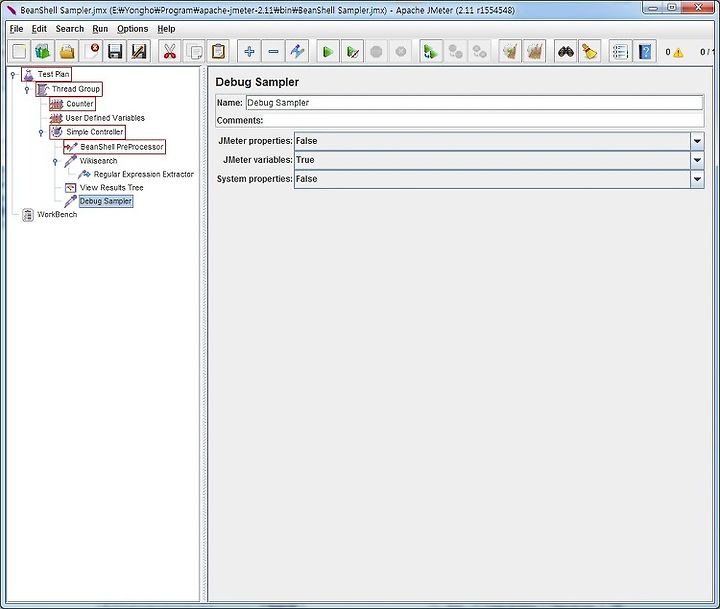Collapse all nodes with minus icon

273,51
